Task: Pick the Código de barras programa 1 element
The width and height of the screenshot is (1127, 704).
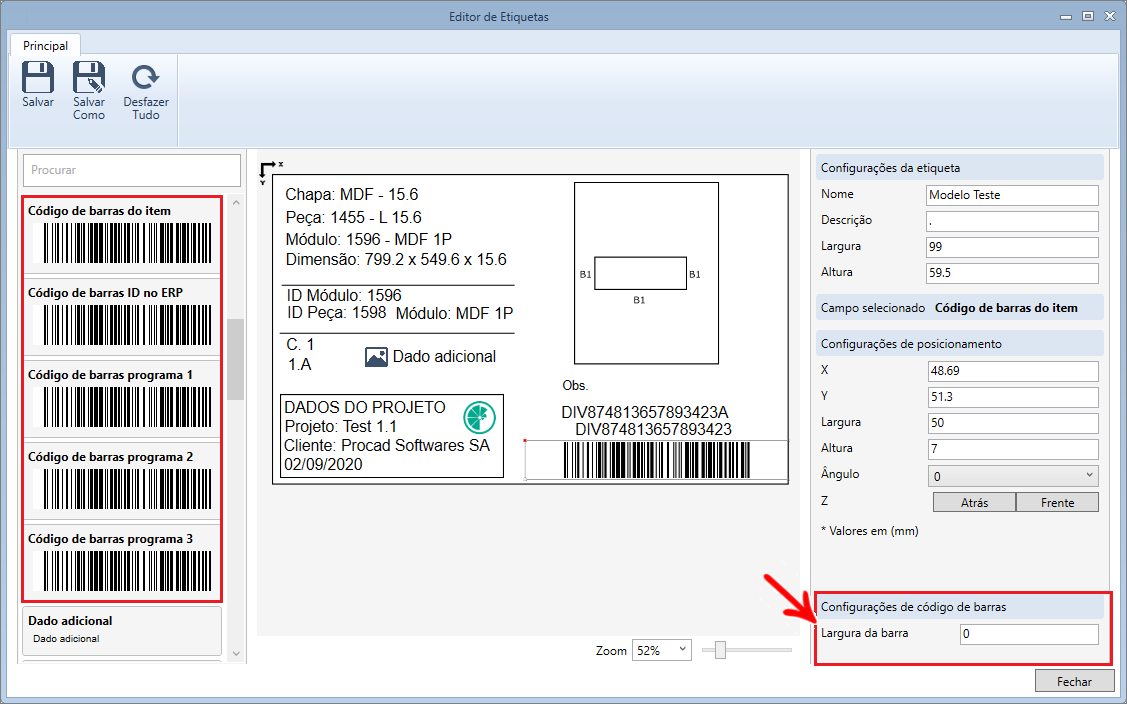Action: pos(122,398)
